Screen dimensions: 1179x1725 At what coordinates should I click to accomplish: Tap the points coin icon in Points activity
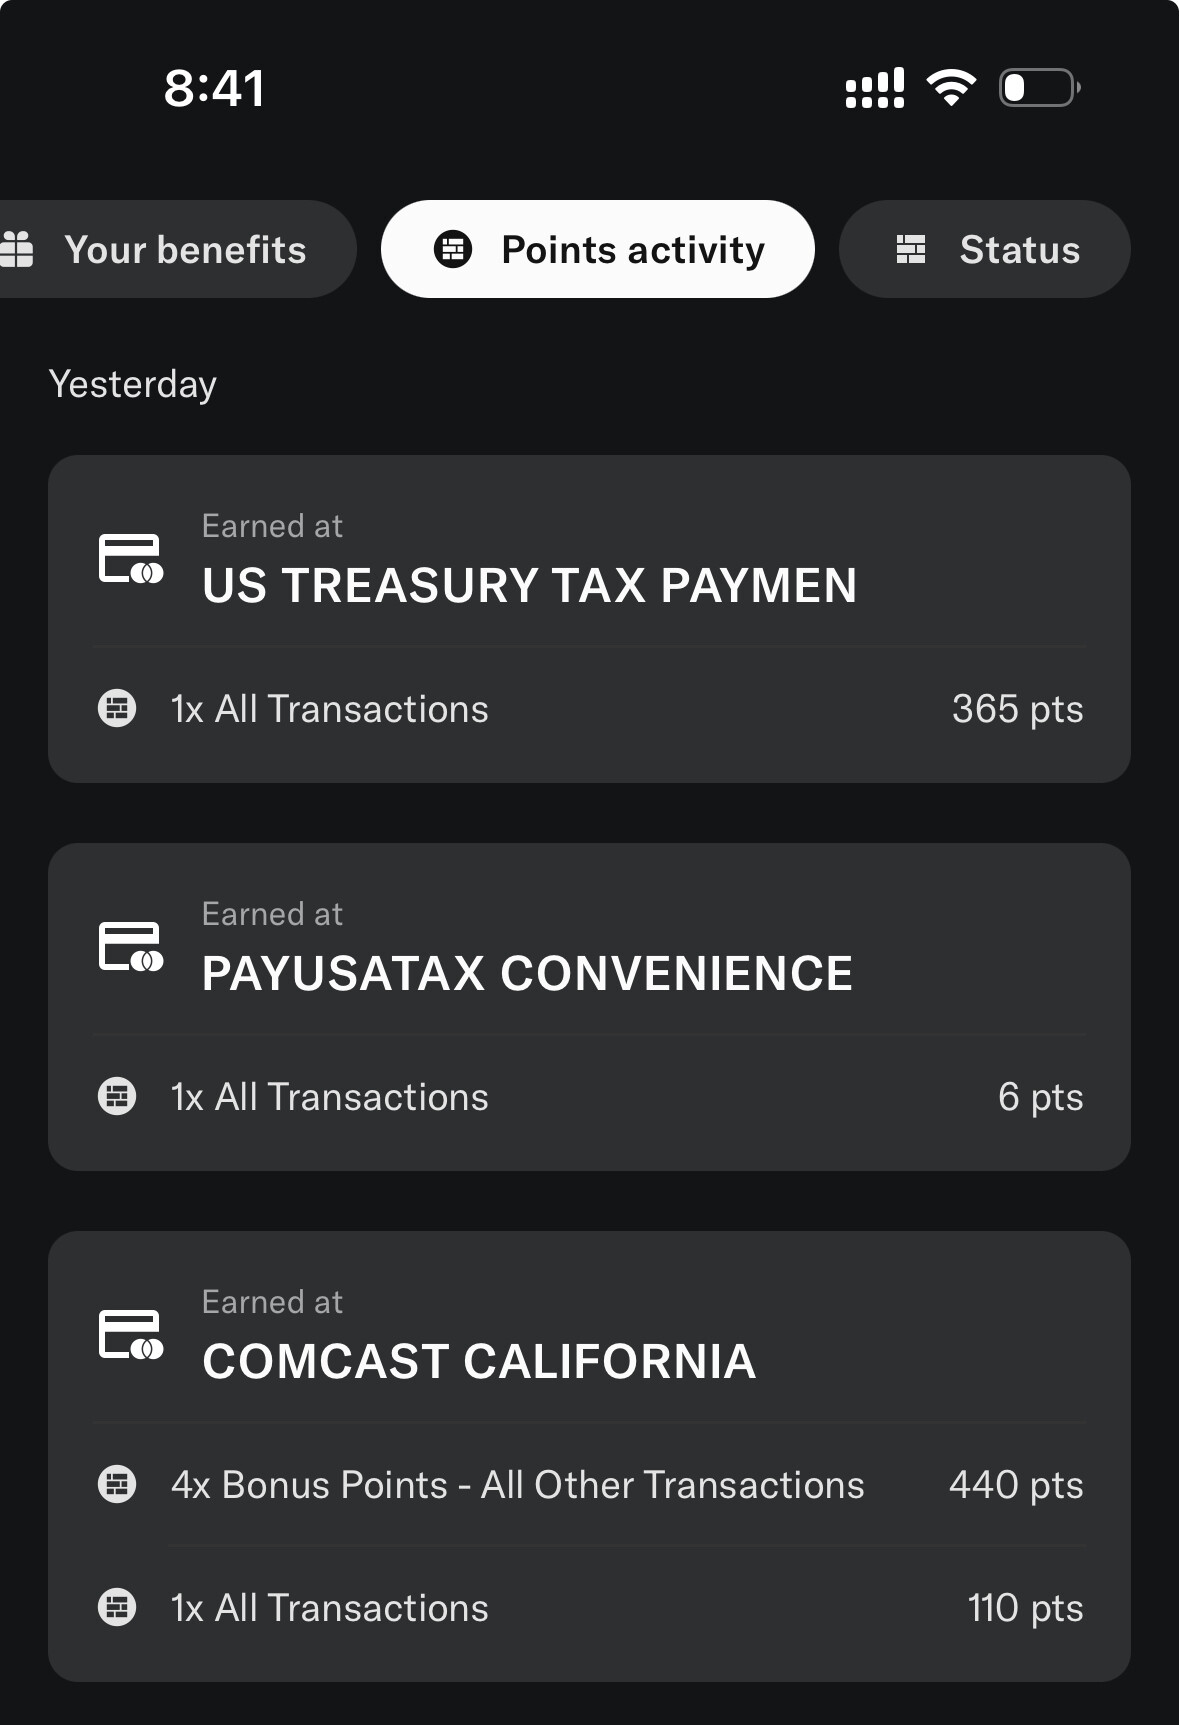(x=452, y=249)
